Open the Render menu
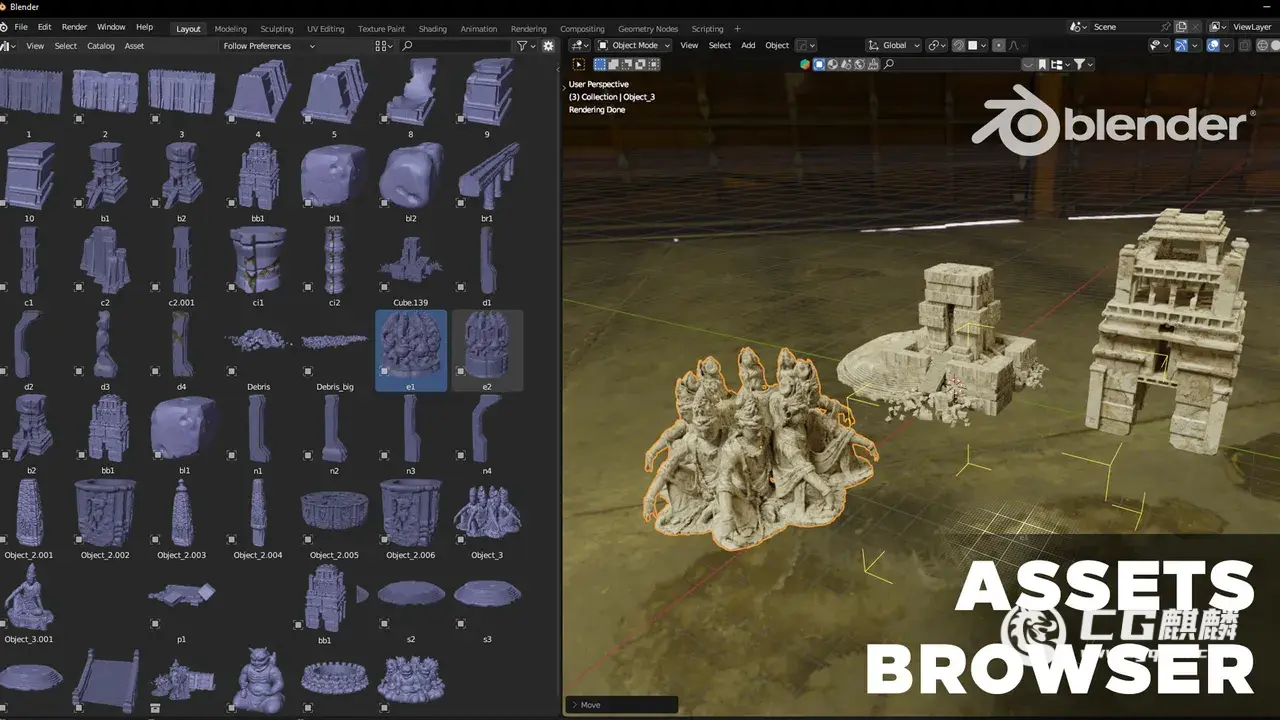 coord(74,27)
